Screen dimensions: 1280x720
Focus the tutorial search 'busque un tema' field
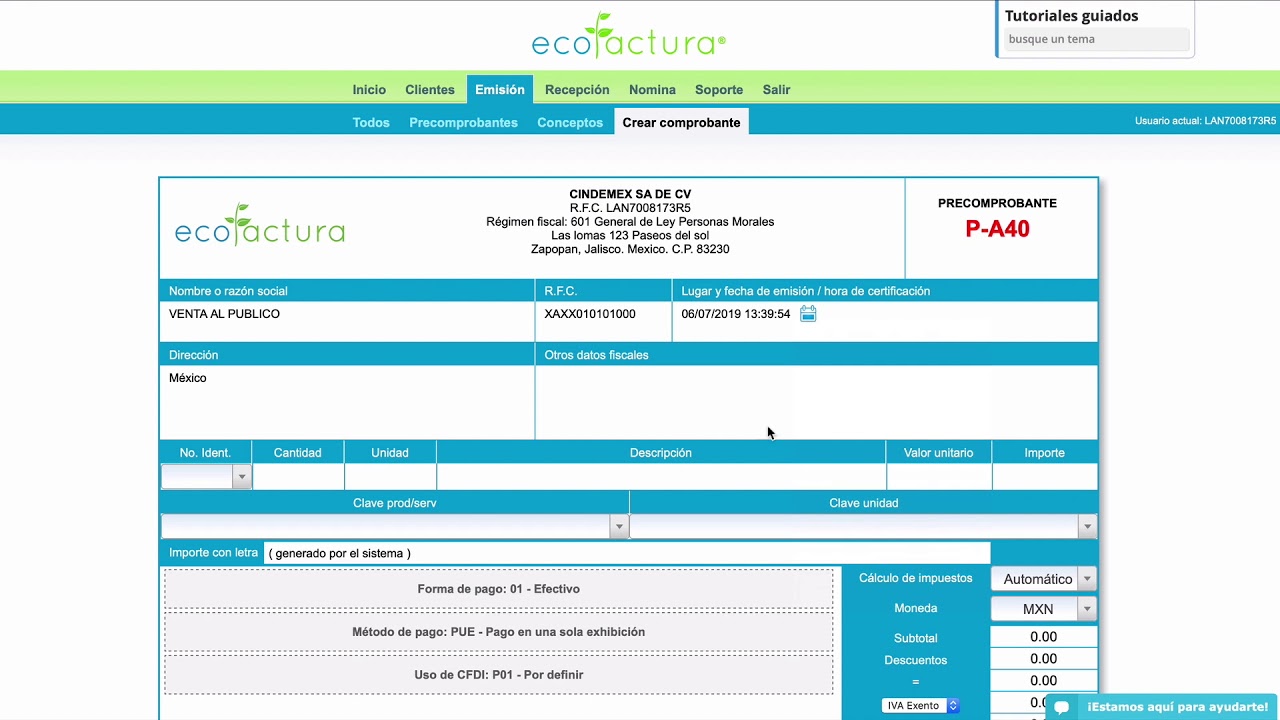pyautogui.click(x=1097, y=39)
